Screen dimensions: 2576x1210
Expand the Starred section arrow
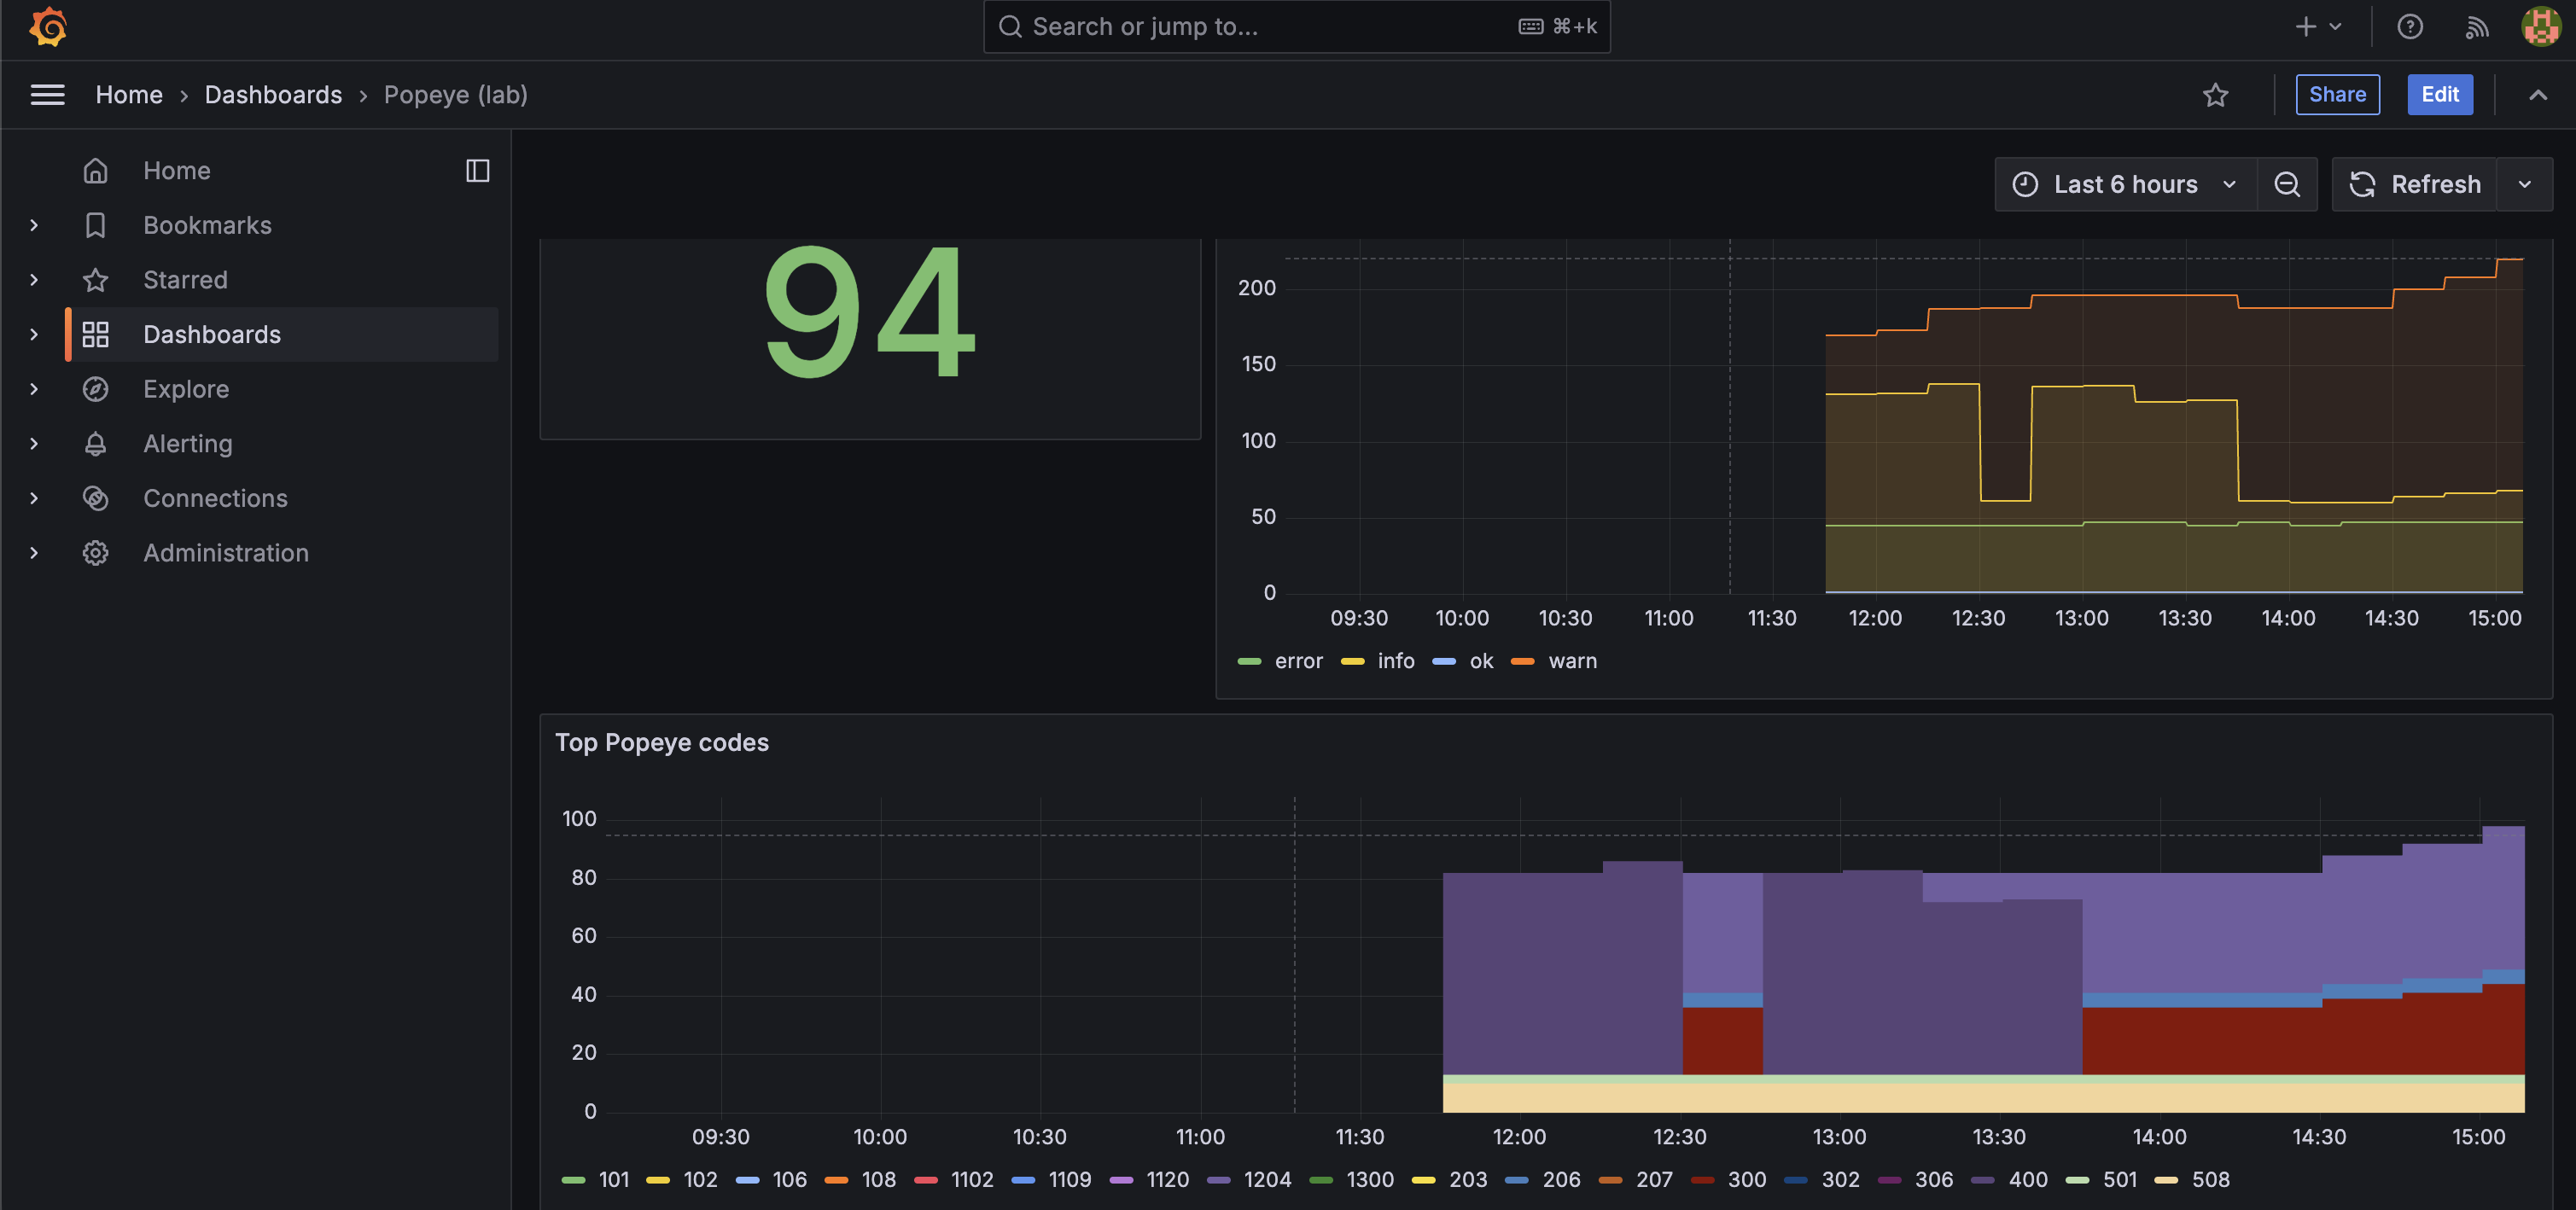[34, 280]
